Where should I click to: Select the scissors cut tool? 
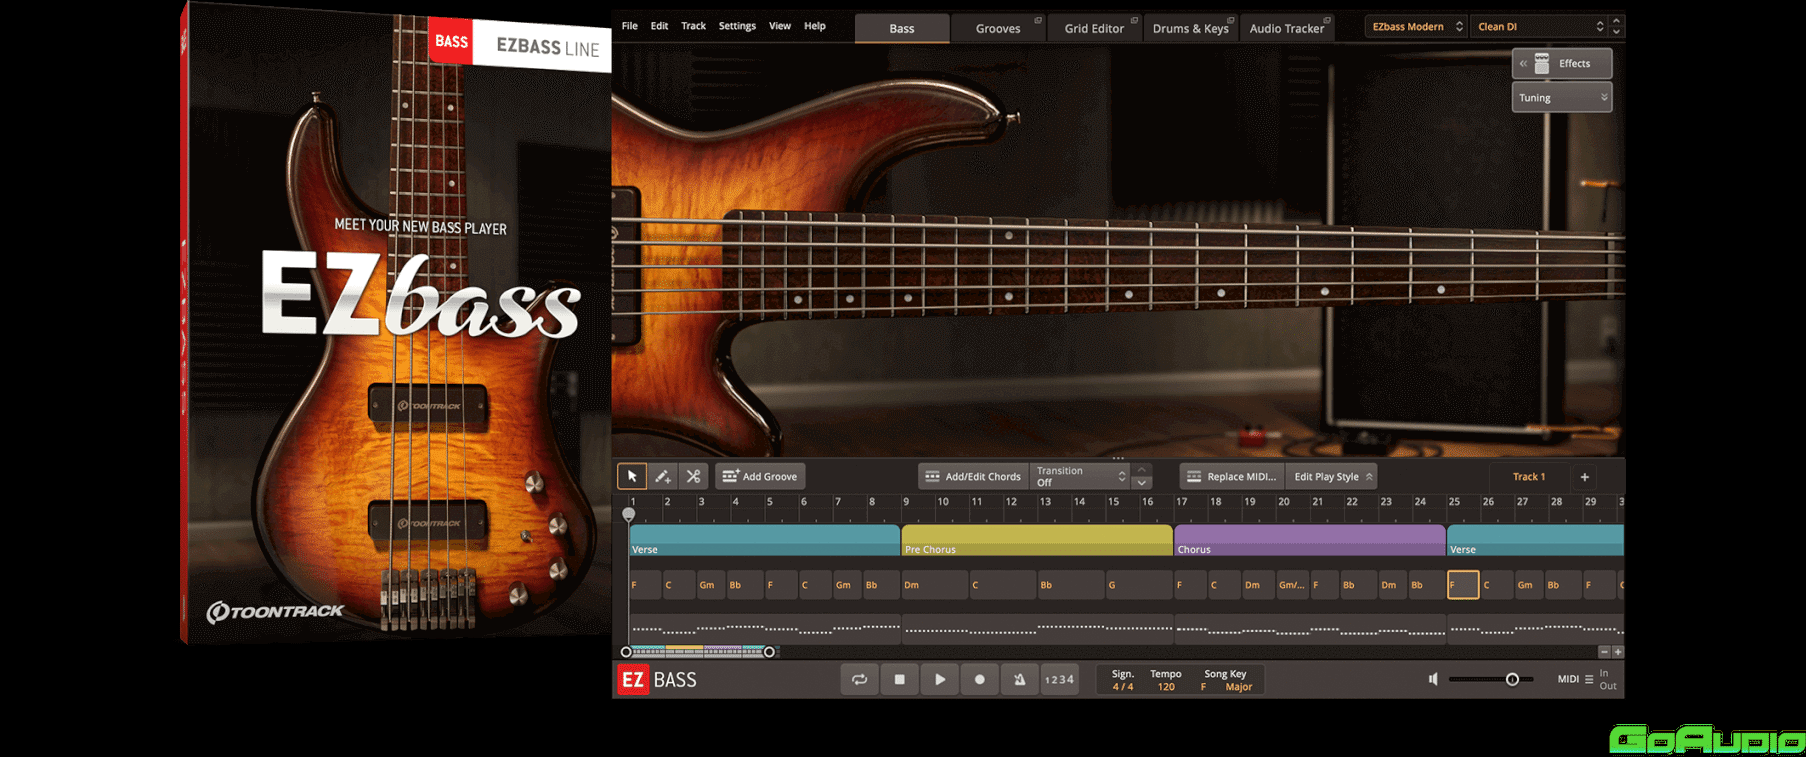click(x=693, y=477)
